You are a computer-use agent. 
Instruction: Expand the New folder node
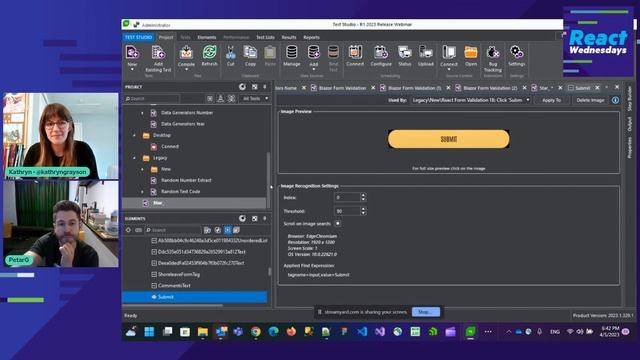point(142,169)
